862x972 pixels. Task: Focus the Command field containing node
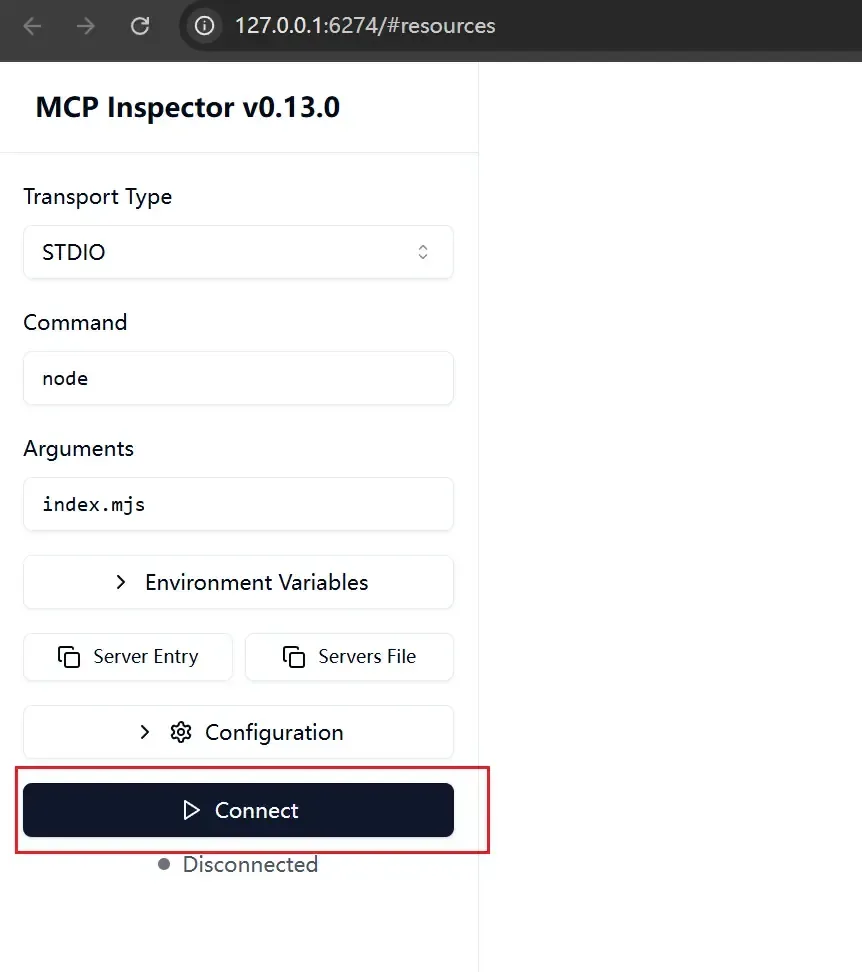238,378
